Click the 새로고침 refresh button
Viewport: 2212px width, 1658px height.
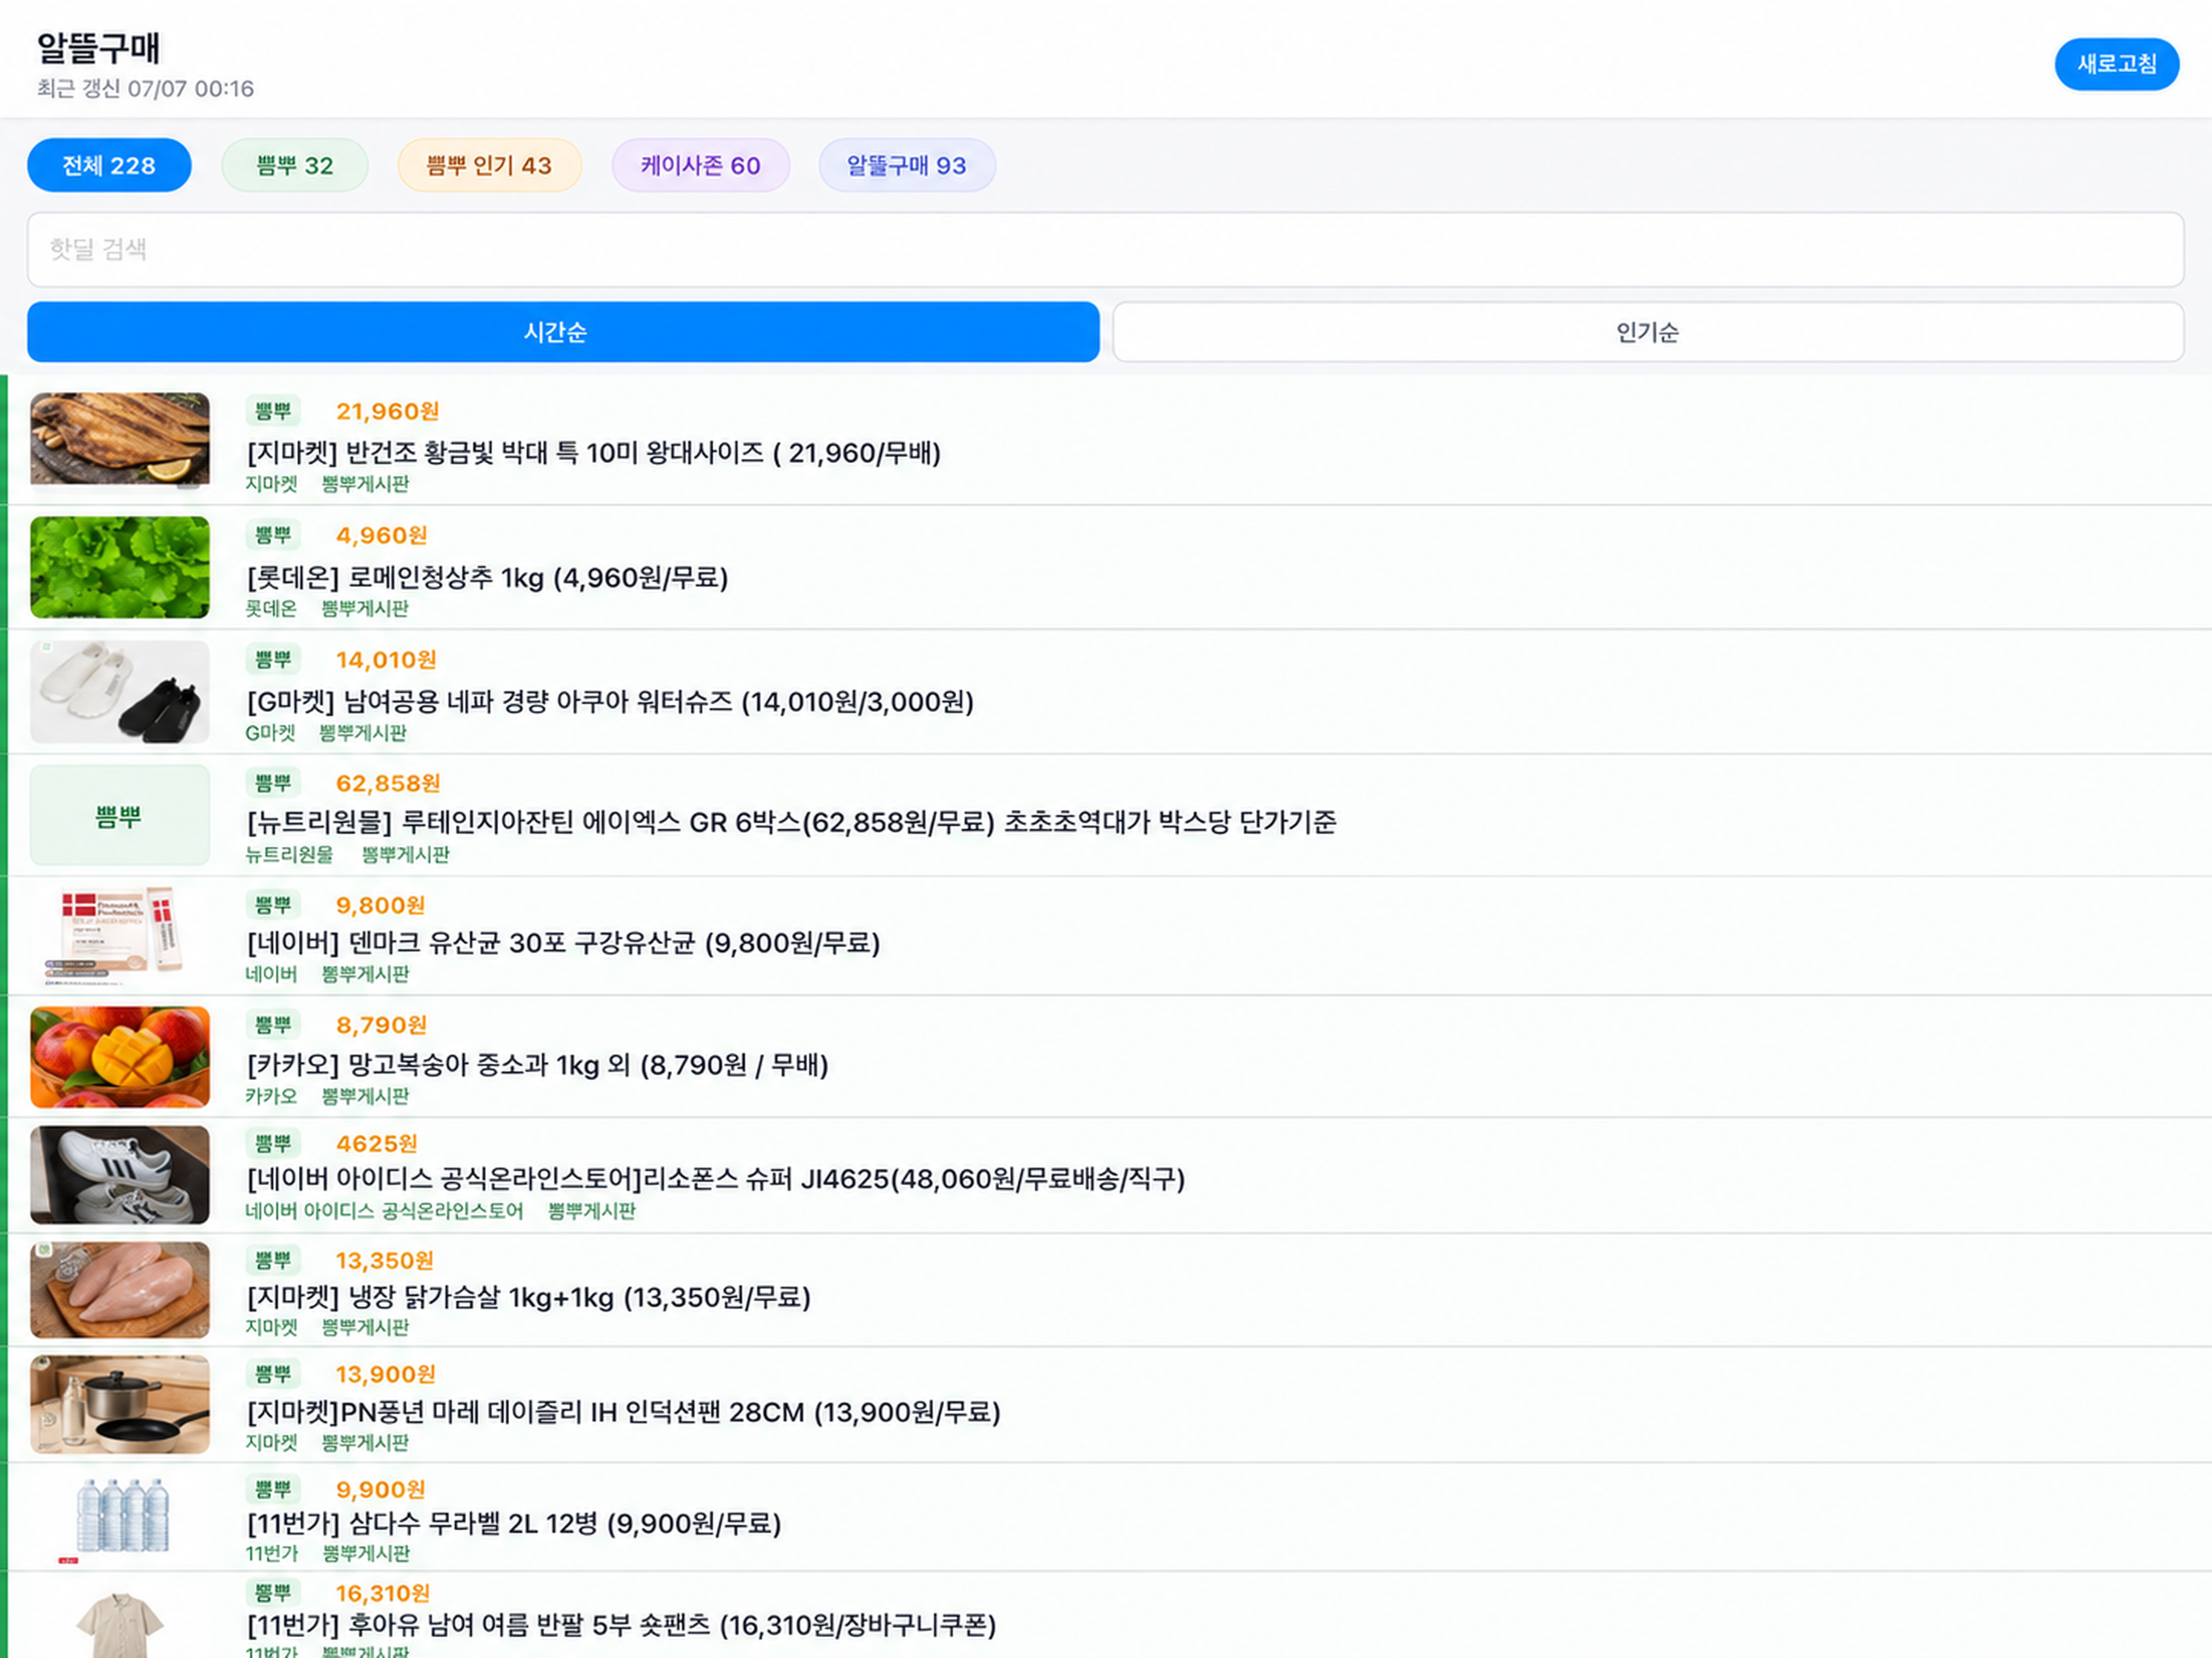(2116, 64)
